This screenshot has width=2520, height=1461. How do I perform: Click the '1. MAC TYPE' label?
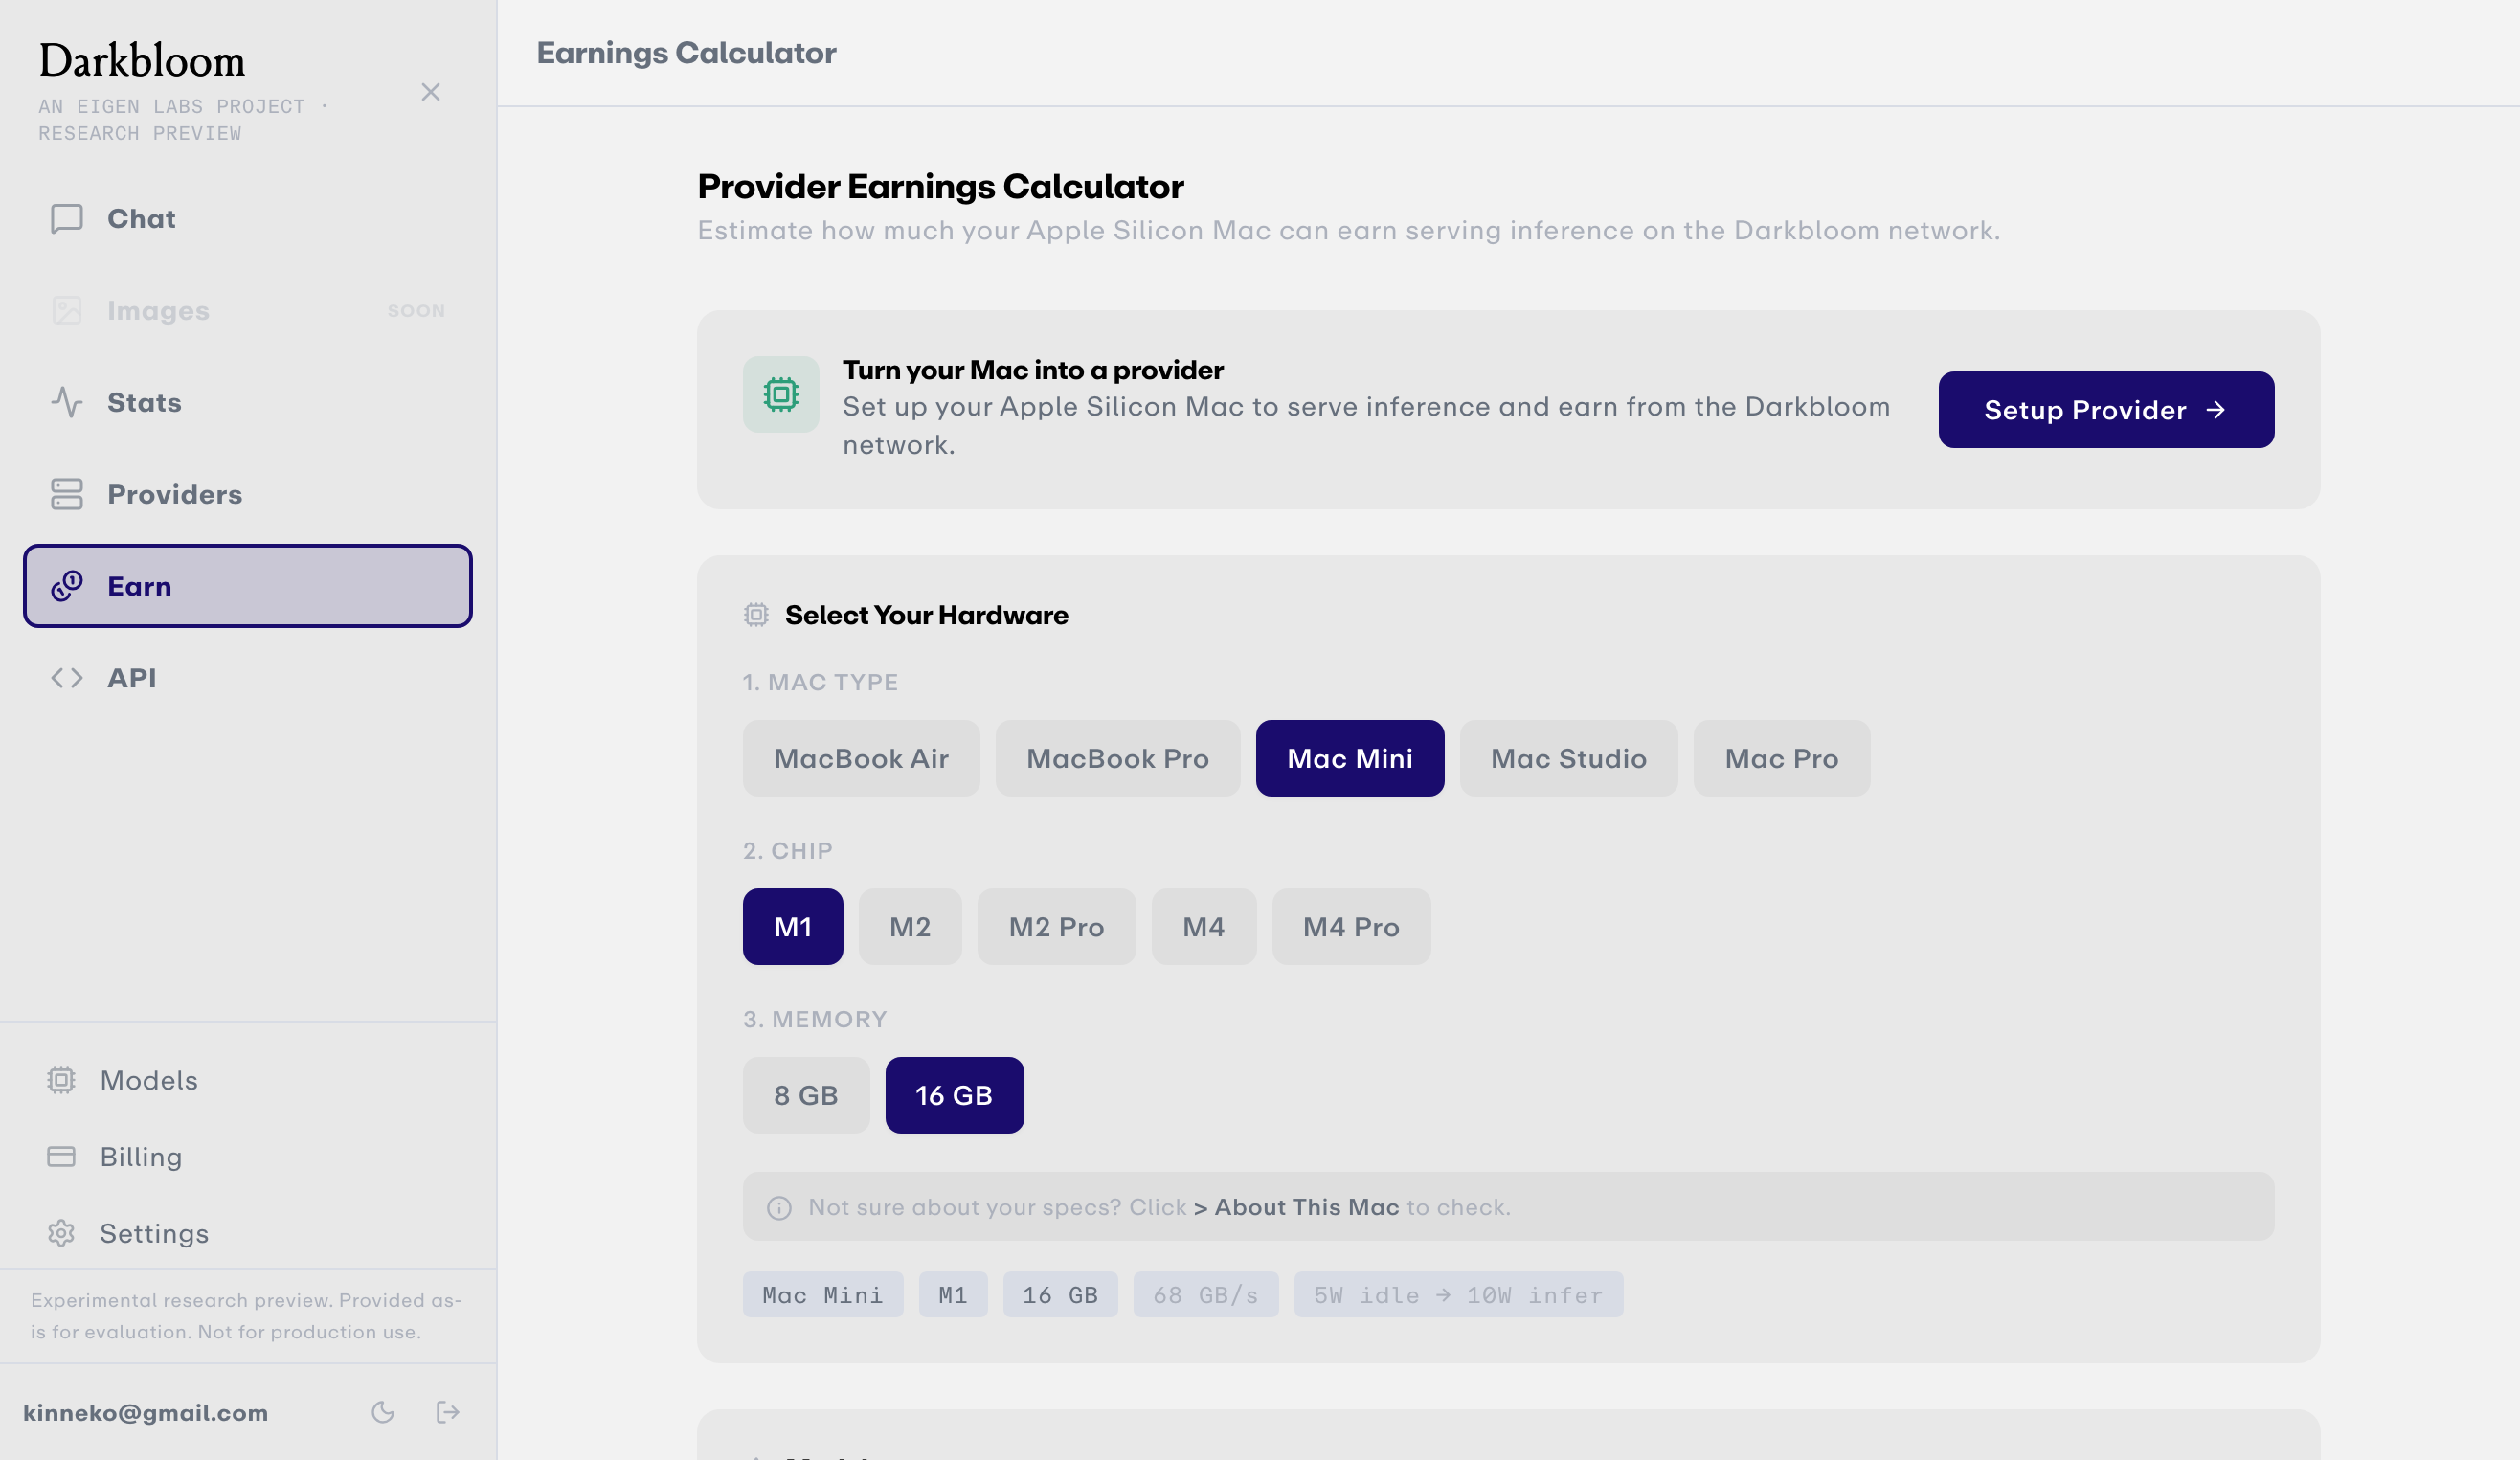click(820, 682)
